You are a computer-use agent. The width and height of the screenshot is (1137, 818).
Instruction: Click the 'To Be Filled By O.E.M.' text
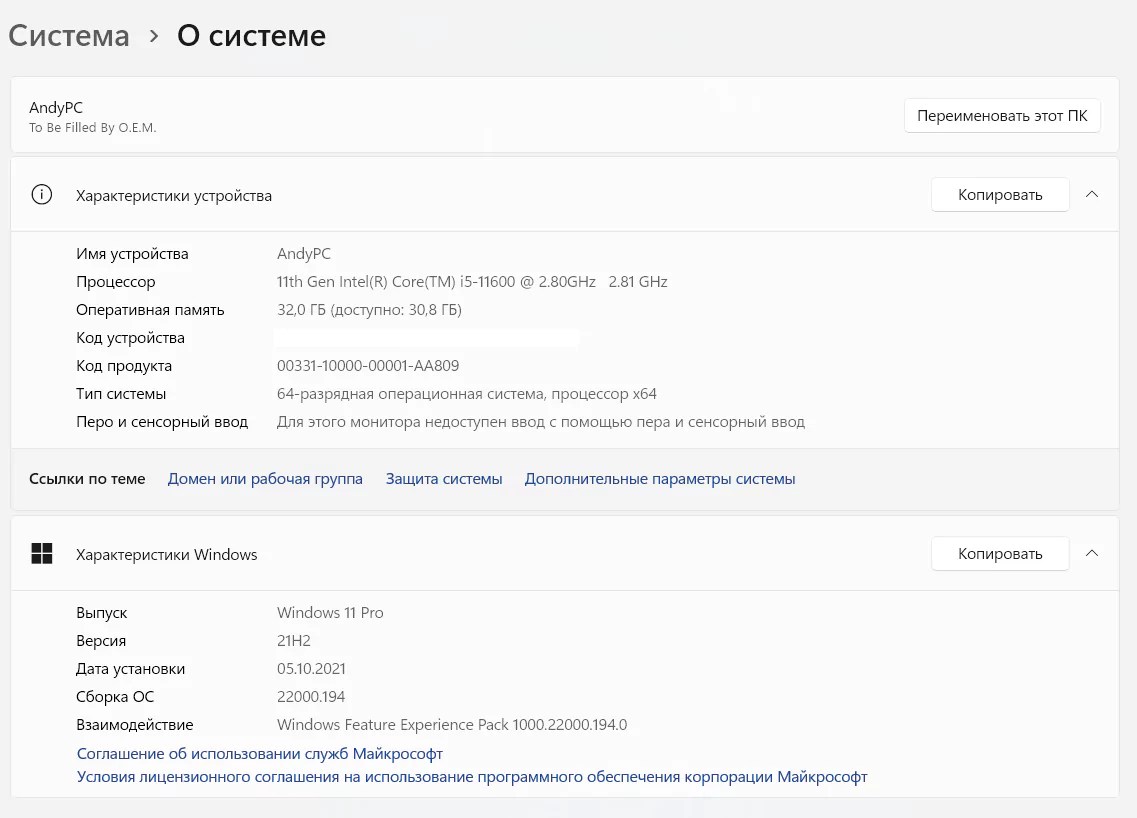pos(93,128)
